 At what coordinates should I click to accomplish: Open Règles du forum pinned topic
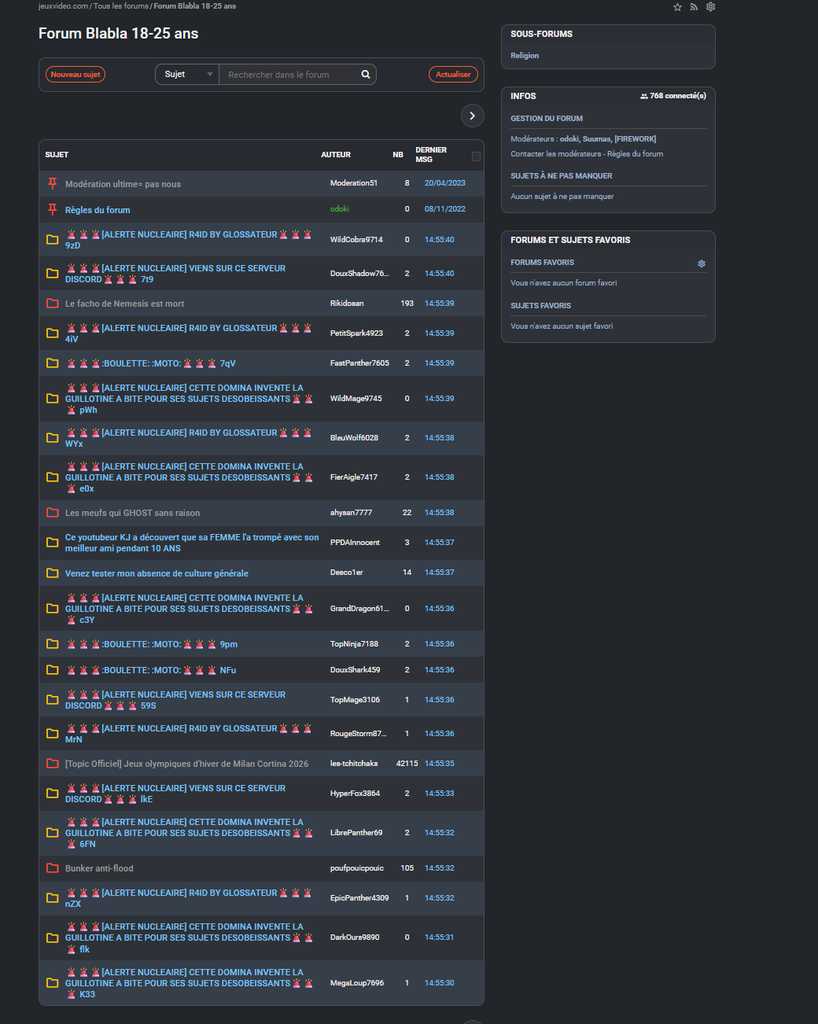pos(97,210)
